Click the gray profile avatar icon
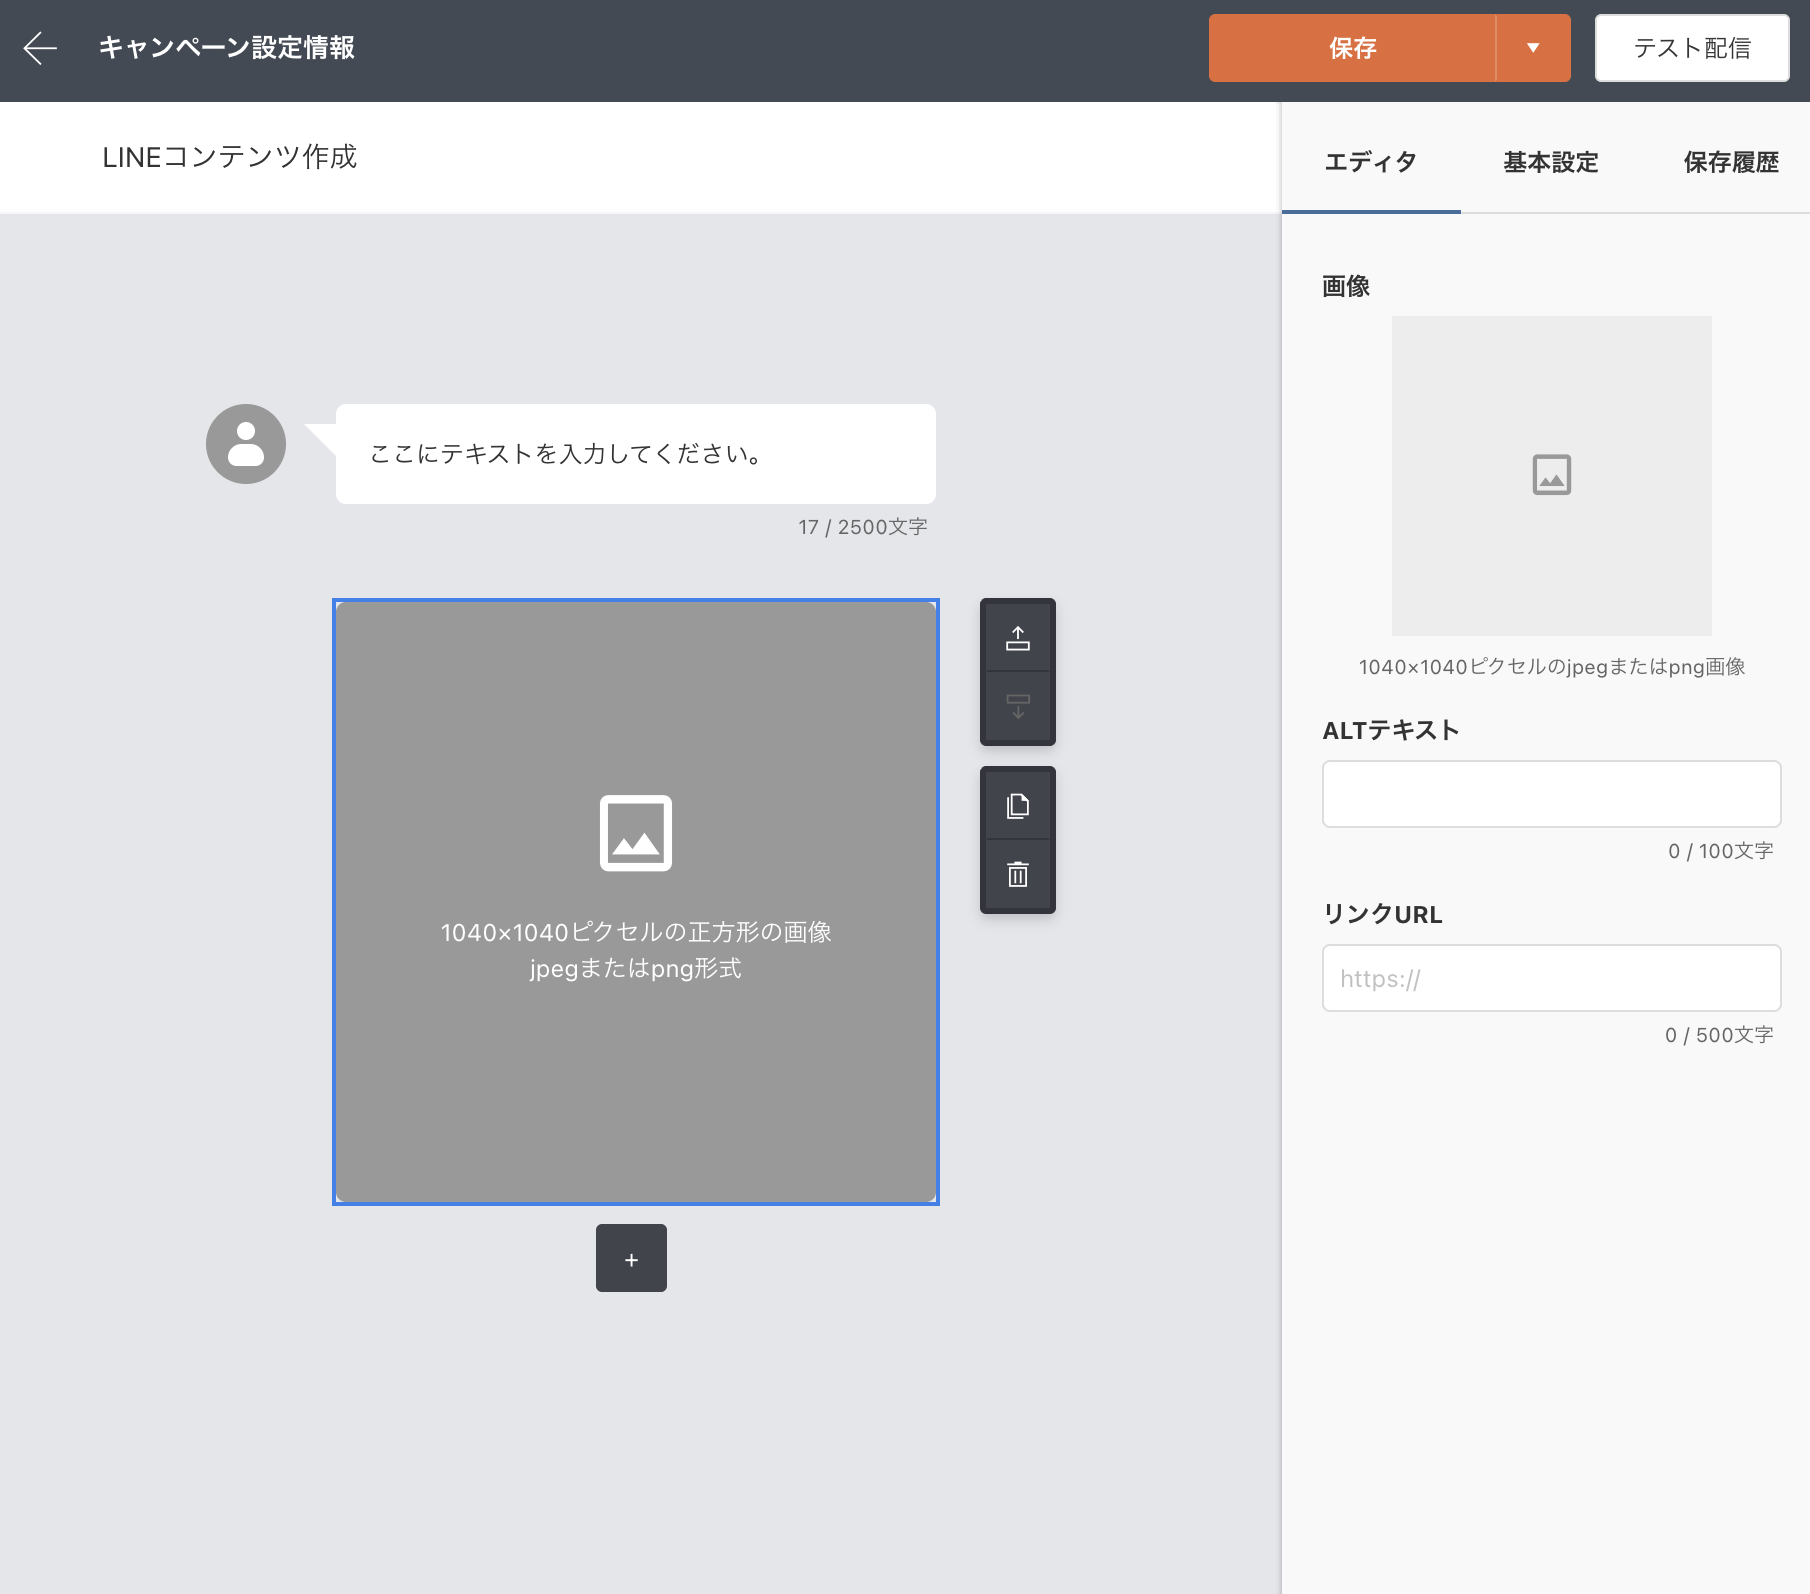The image size is (1810, 1594). click(x=246, y=444)
